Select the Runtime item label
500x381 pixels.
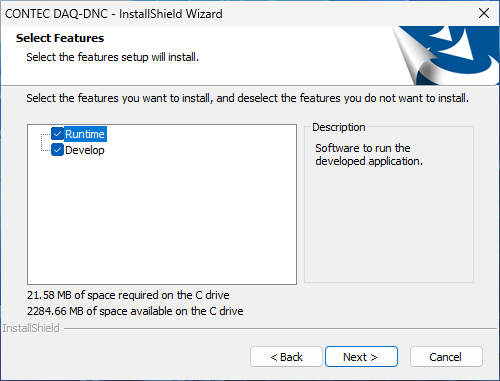point(85,134)
